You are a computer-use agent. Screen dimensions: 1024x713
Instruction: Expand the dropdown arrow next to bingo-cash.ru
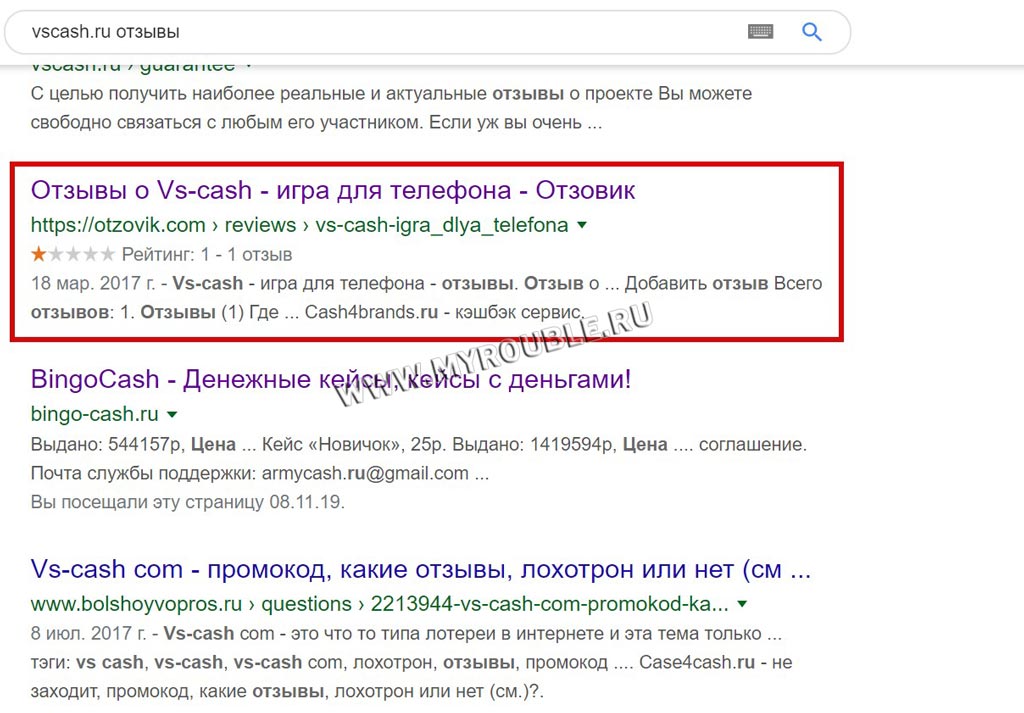coord(172,414)
